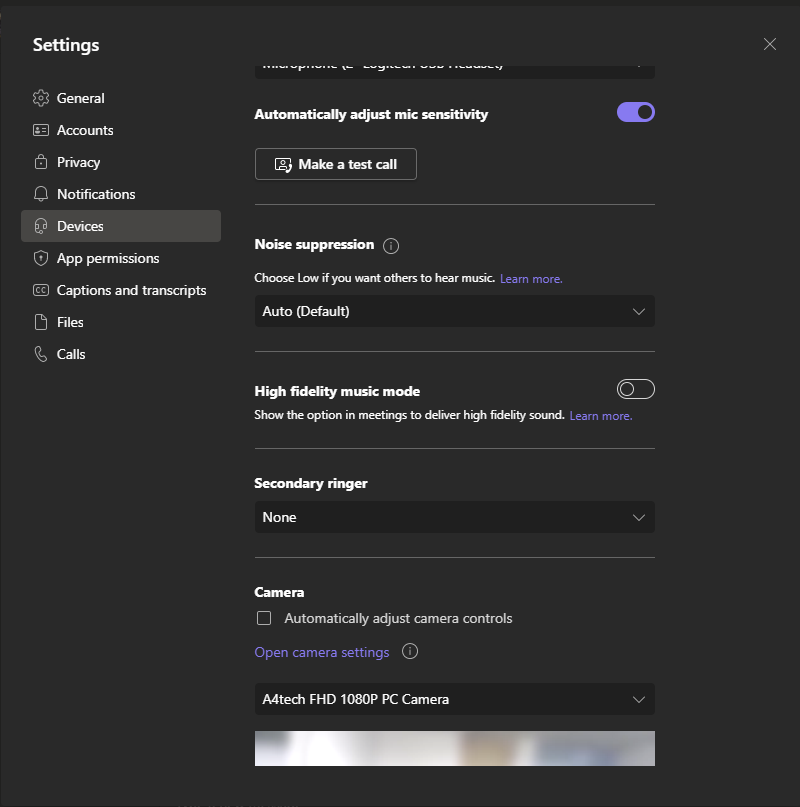Click the Make a test call button
Viewport: 800px width, 807px height.
tap(335, 164)
